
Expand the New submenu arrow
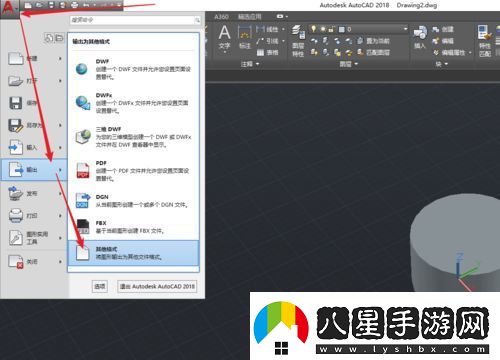[60, 58]
